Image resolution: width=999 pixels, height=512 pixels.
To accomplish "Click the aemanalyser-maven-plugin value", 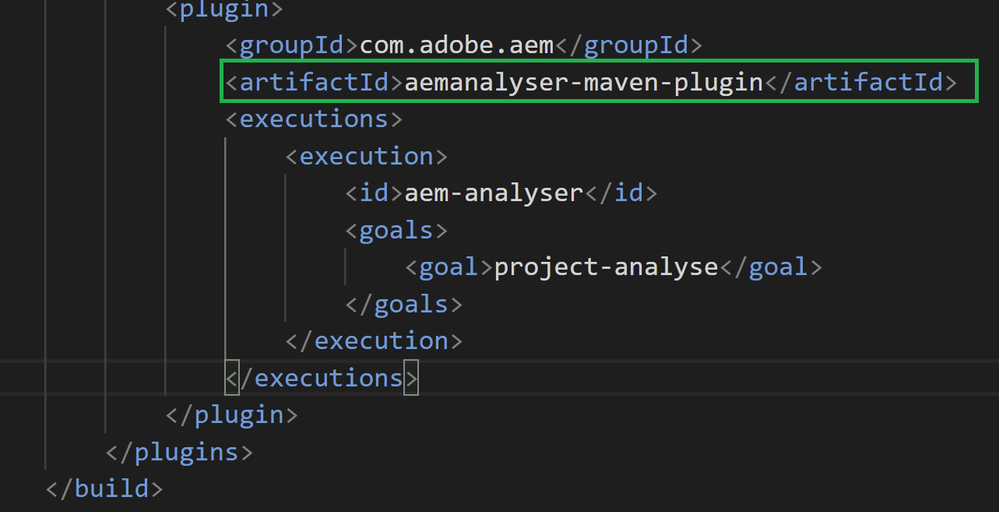I will [584, 82].
